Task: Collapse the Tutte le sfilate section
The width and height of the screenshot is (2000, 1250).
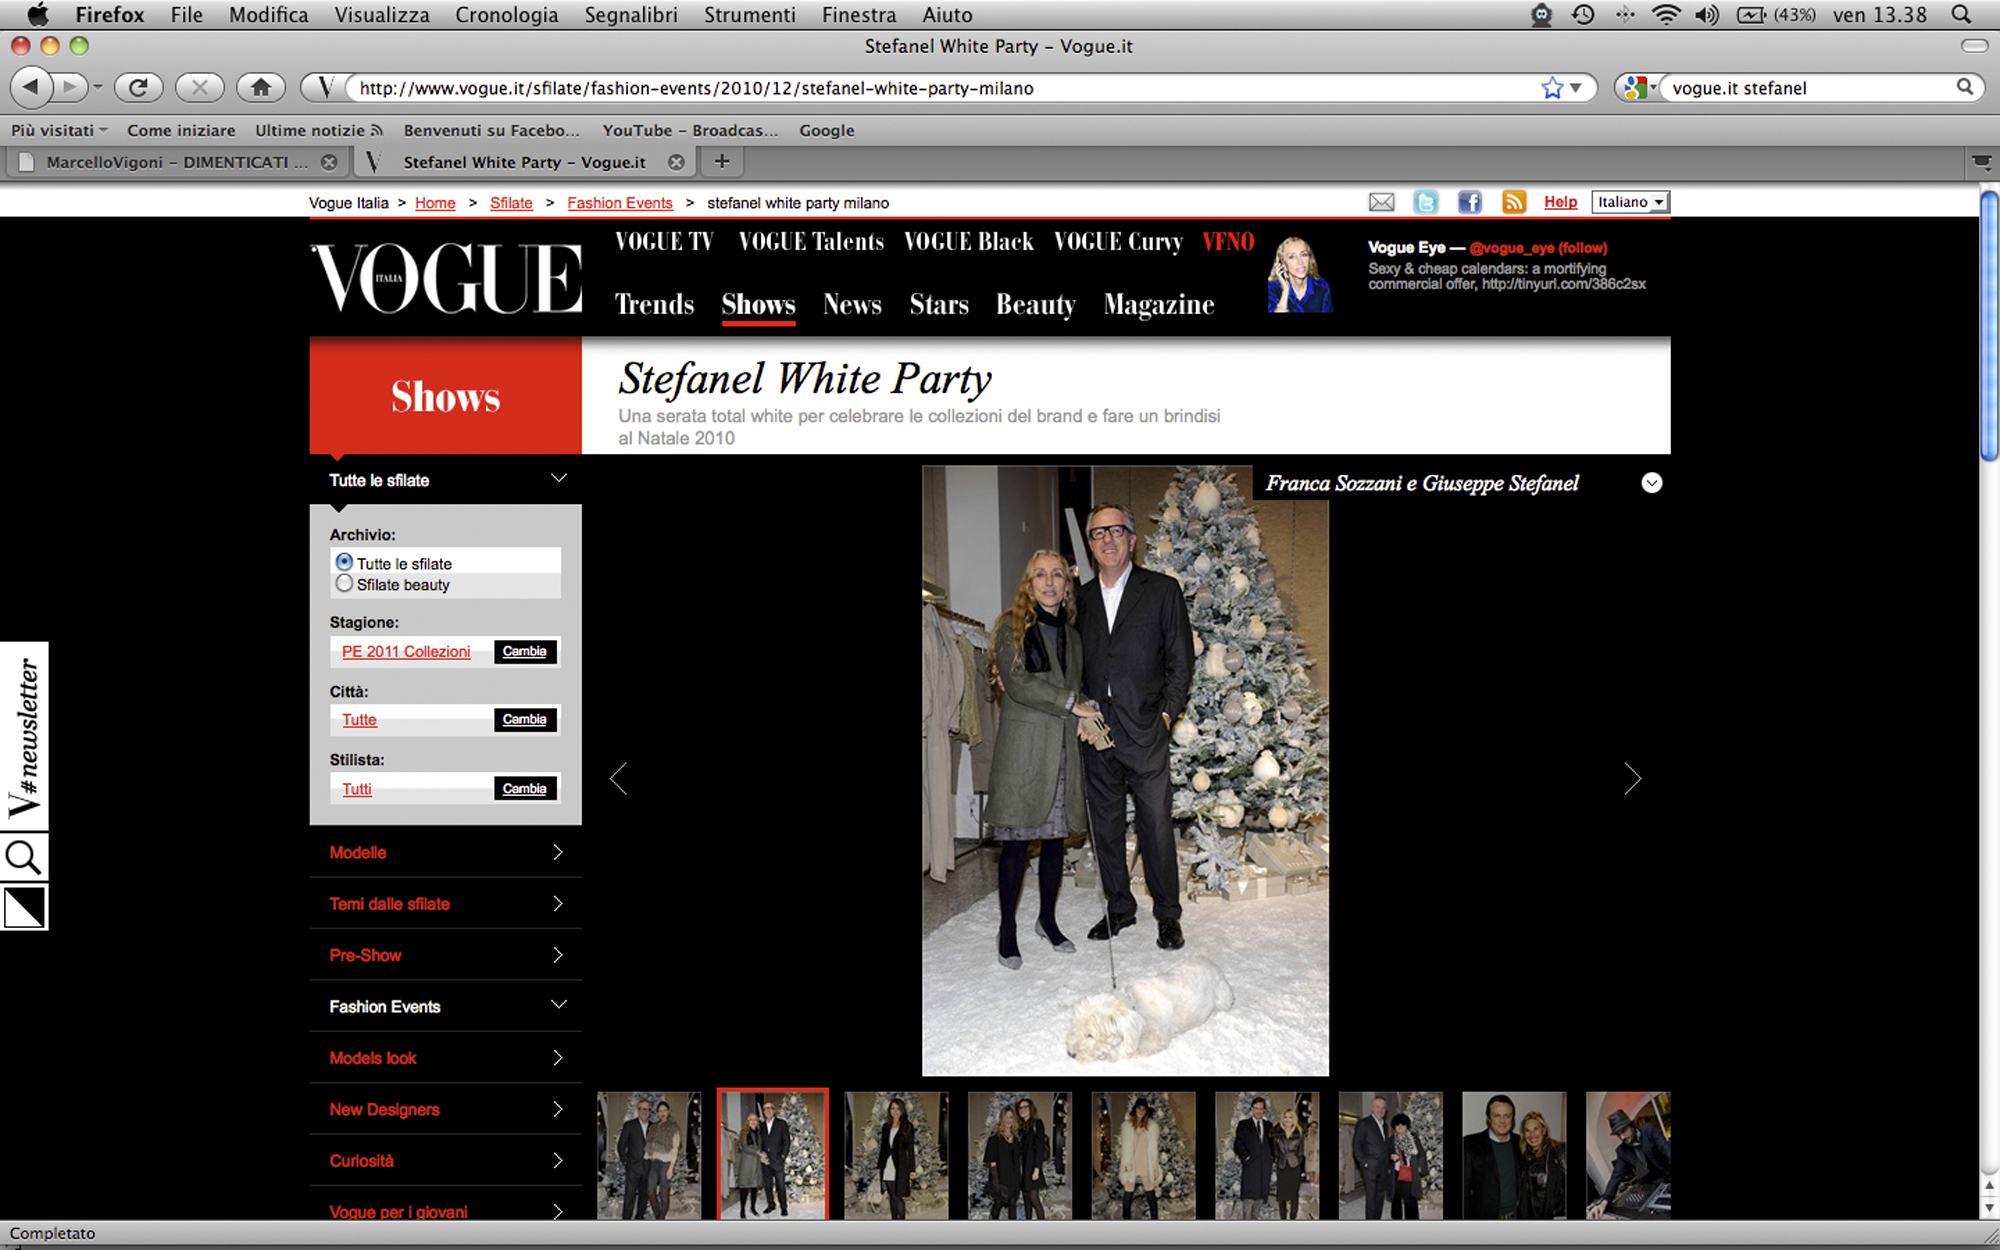Action: click(x=559, y=479)
